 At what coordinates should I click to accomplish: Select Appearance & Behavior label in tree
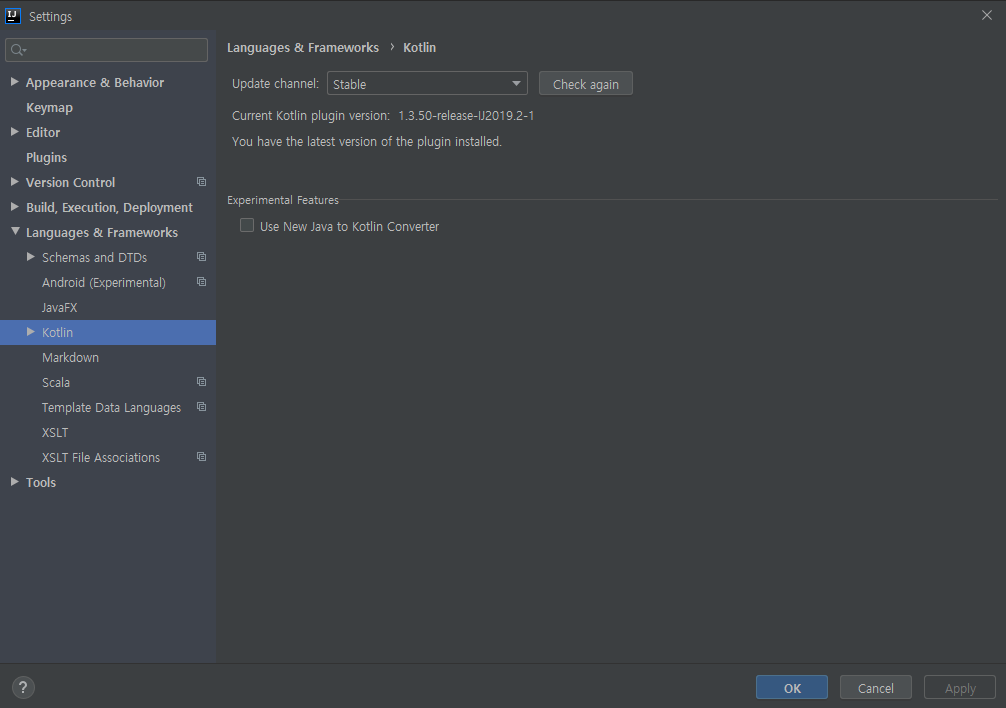[x=95, y=83]
